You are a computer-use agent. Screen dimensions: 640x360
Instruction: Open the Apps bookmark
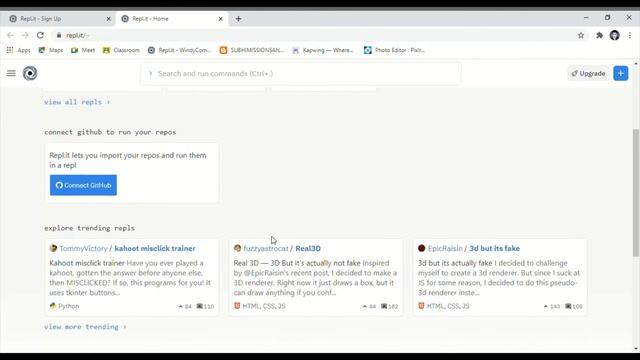tap(18, 50)
